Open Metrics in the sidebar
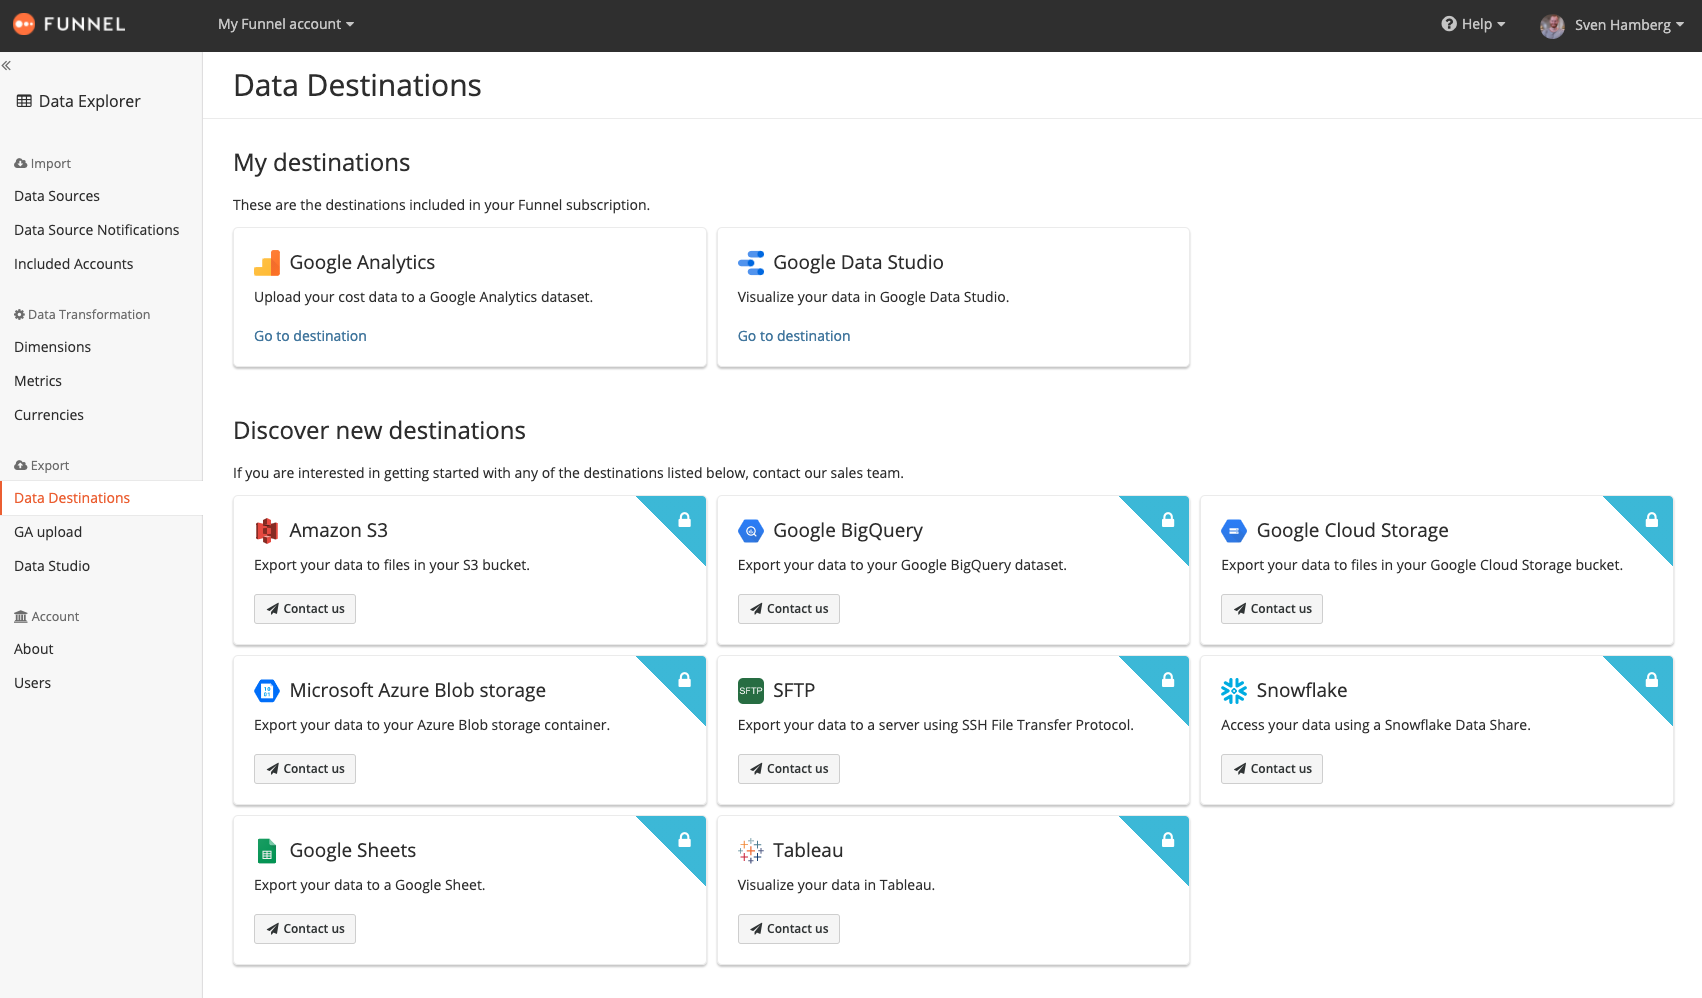 38,381
